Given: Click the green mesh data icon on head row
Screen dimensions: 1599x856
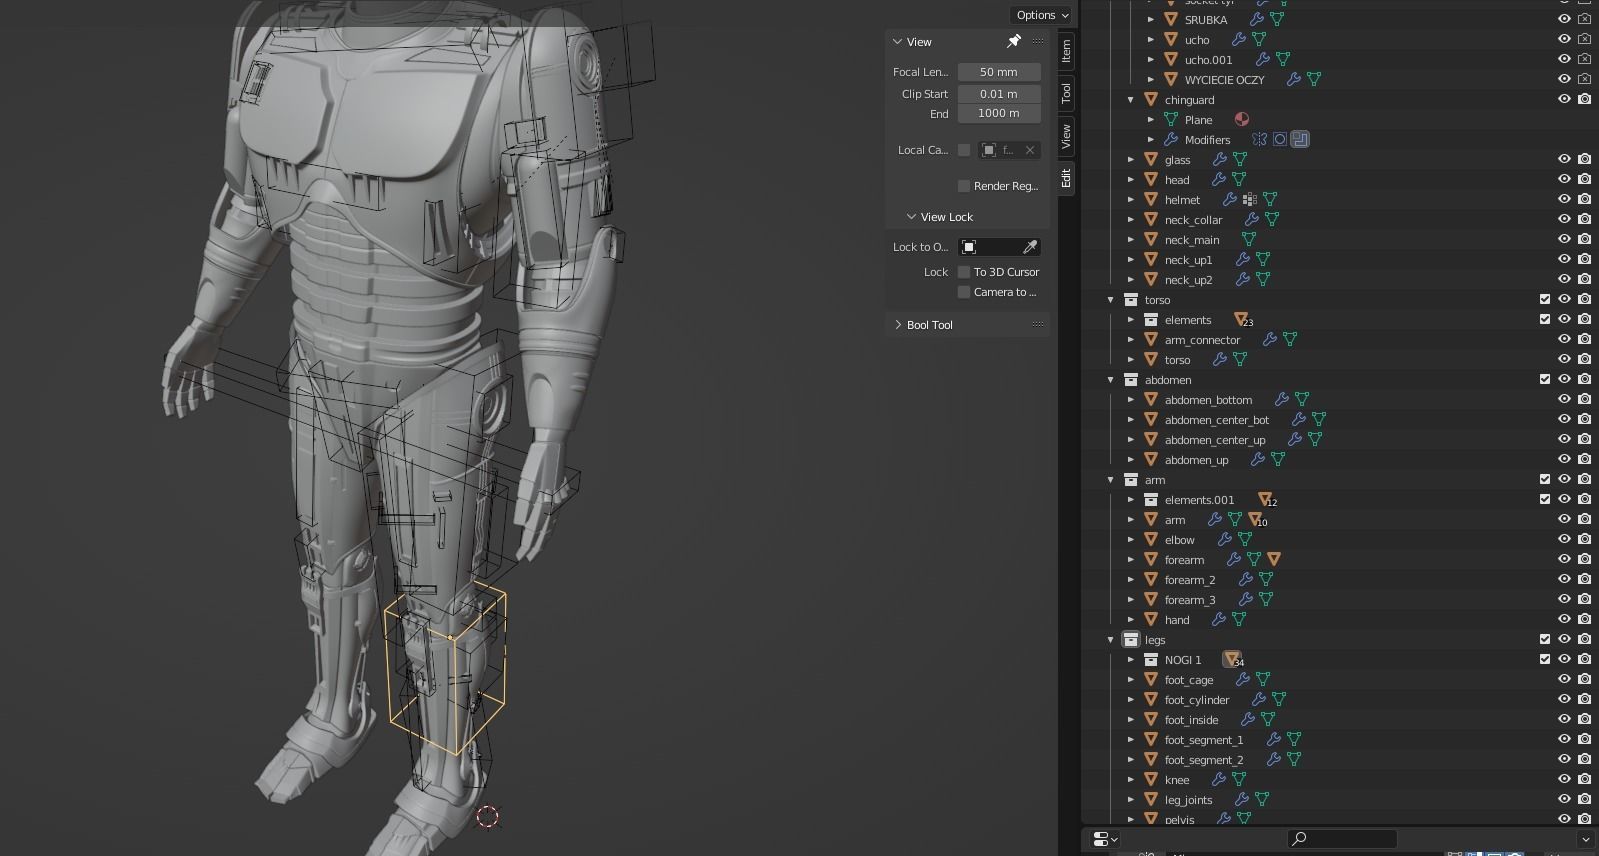Looking at the screenshot, I should 1239,179.
